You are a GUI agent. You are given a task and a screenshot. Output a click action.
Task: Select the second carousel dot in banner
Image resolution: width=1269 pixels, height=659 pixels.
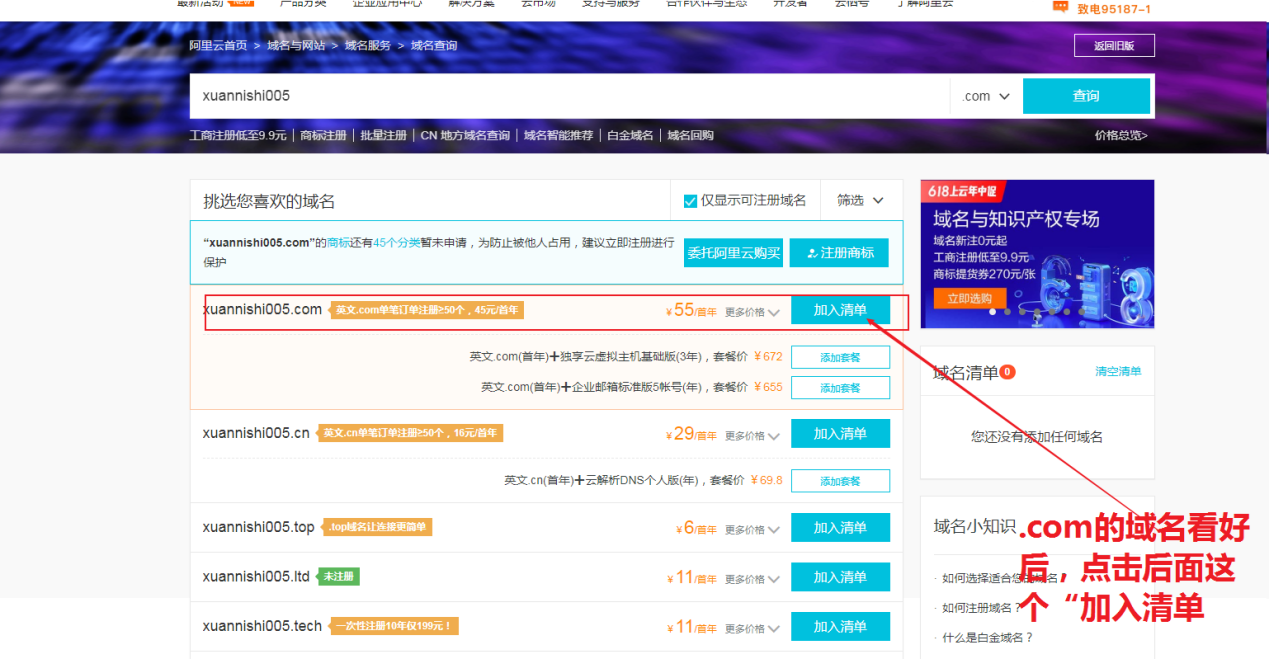(x=1007, y=311)
